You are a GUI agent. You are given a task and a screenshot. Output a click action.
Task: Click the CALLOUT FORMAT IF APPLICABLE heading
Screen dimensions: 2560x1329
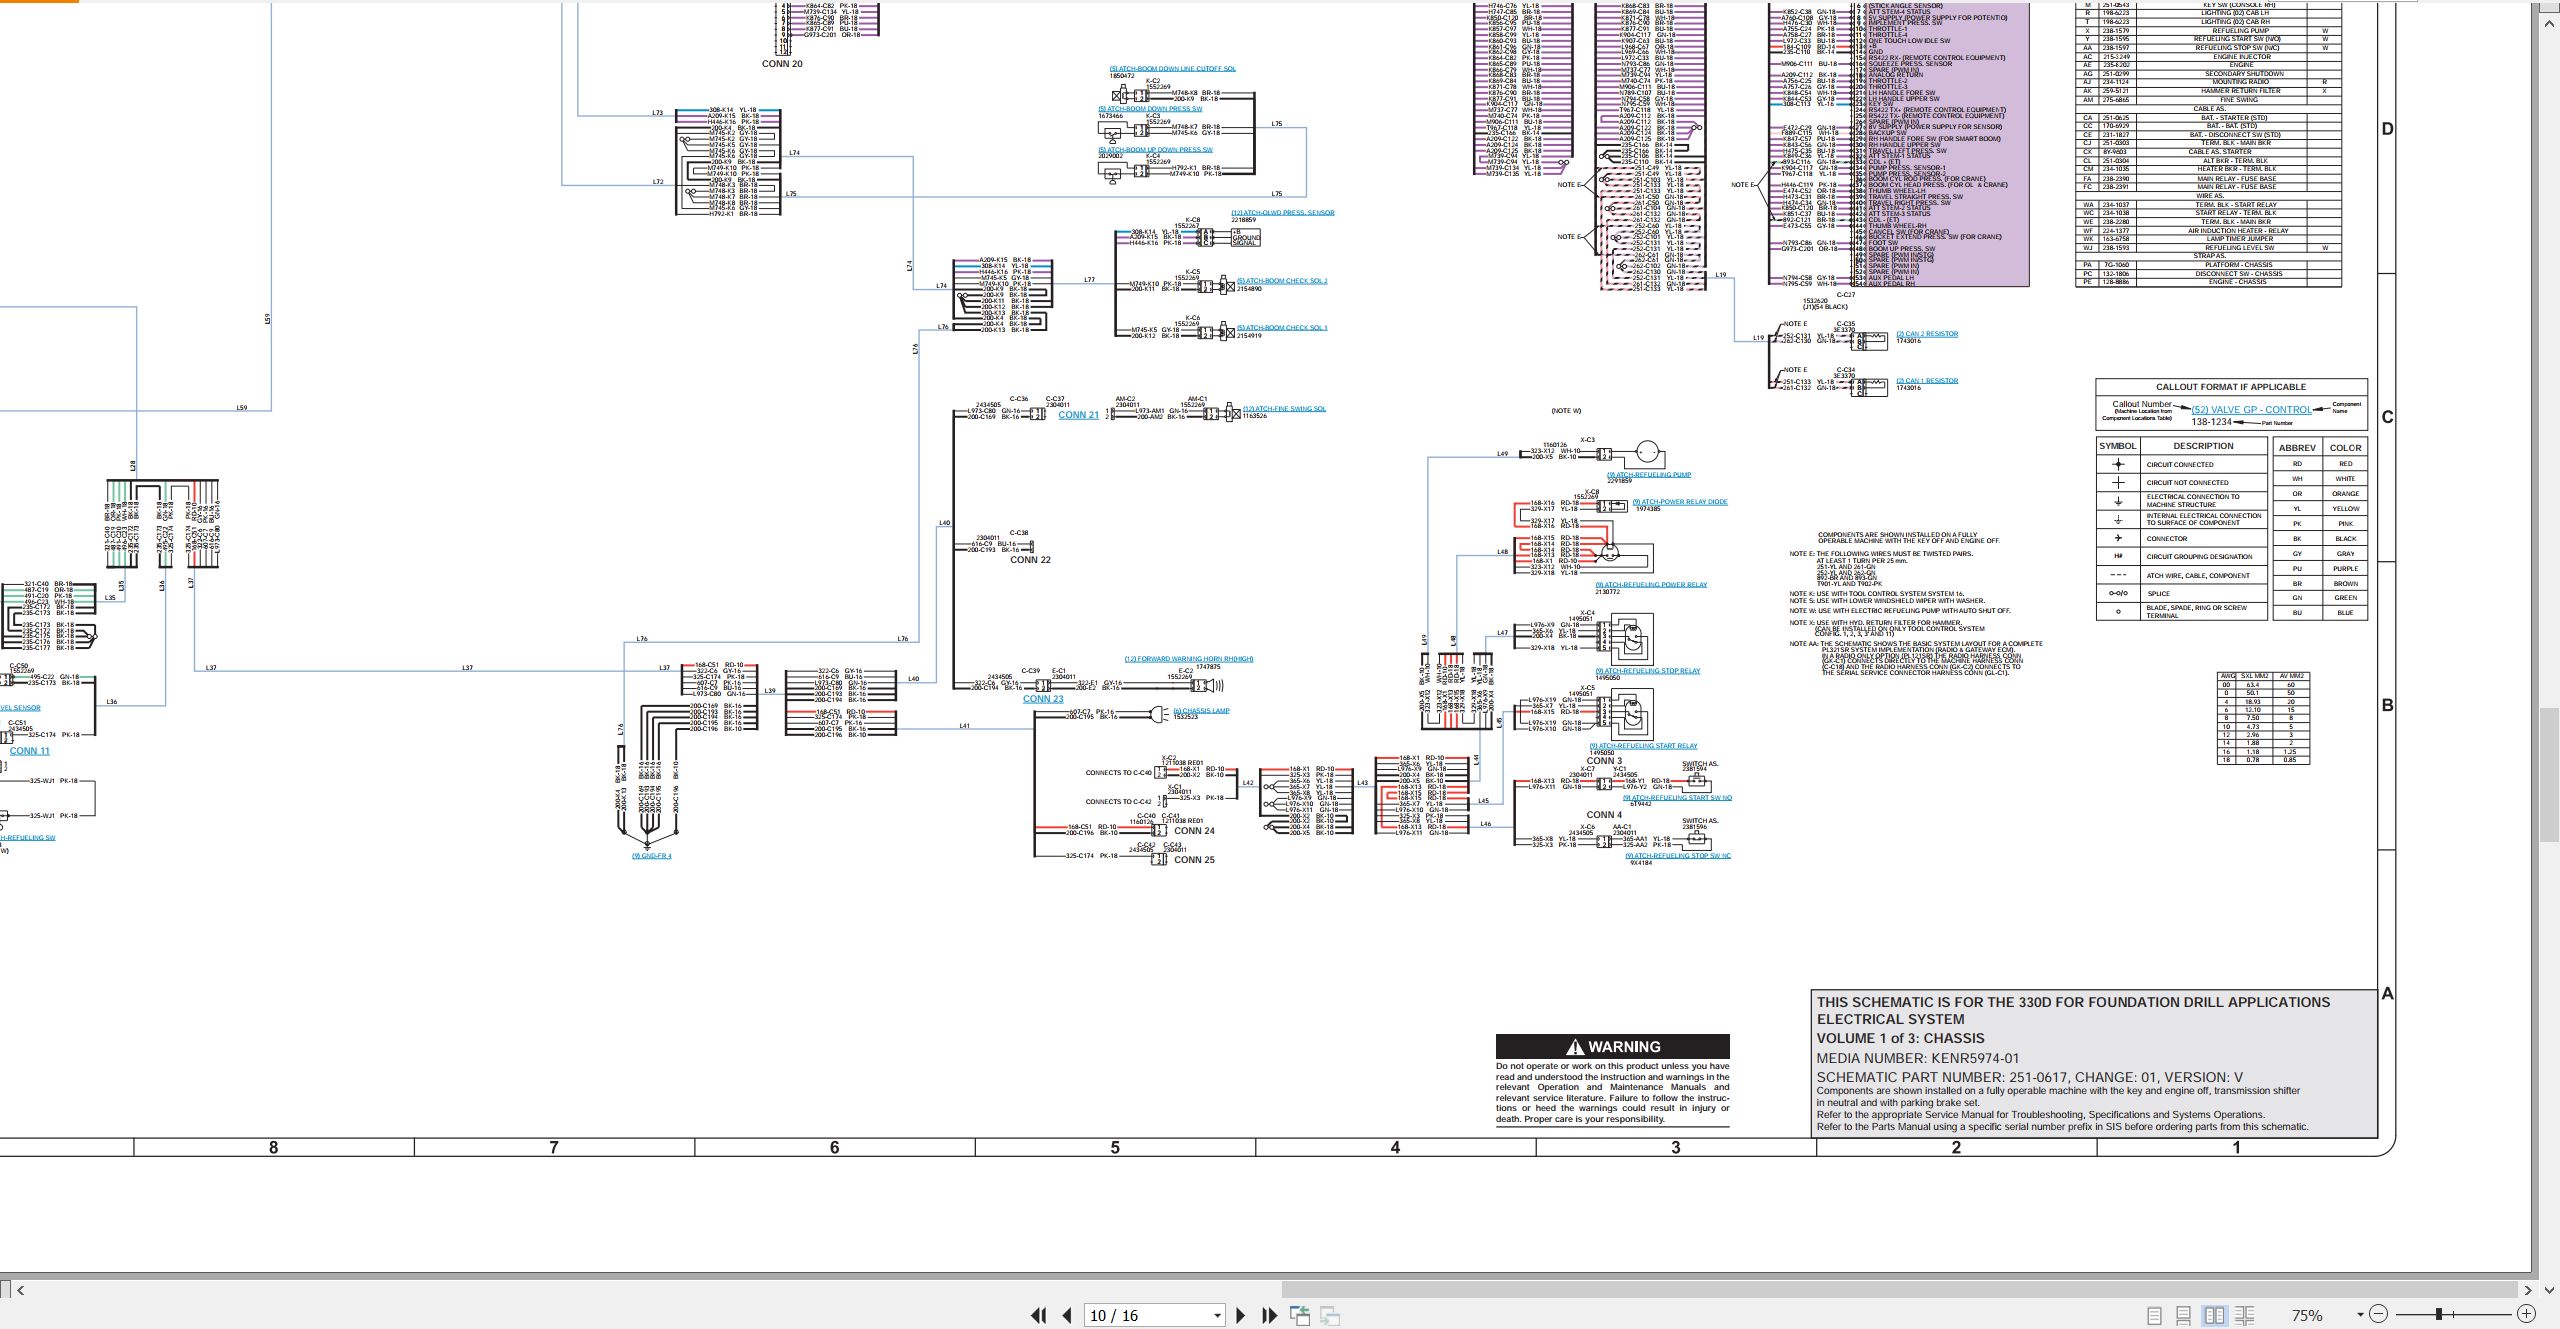point(2230,387)
